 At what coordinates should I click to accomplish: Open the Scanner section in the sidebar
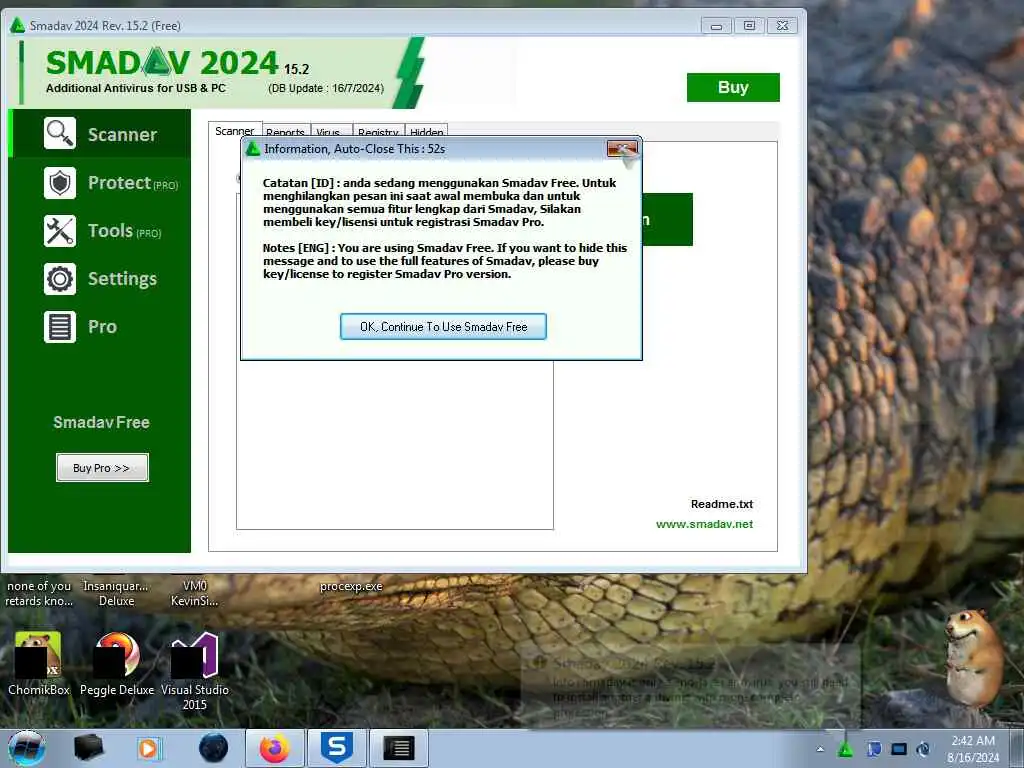pos(100,134)
